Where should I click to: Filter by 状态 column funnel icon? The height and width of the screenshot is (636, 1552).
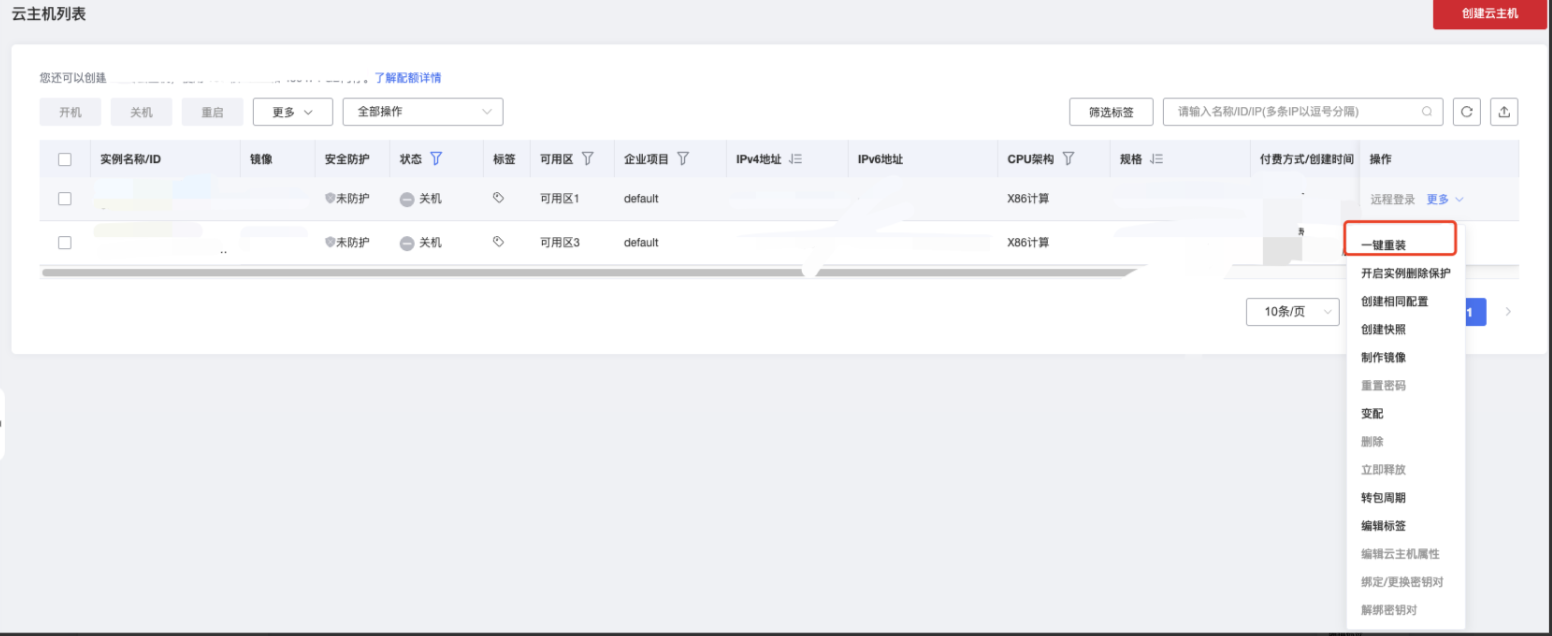click(436, 158)
